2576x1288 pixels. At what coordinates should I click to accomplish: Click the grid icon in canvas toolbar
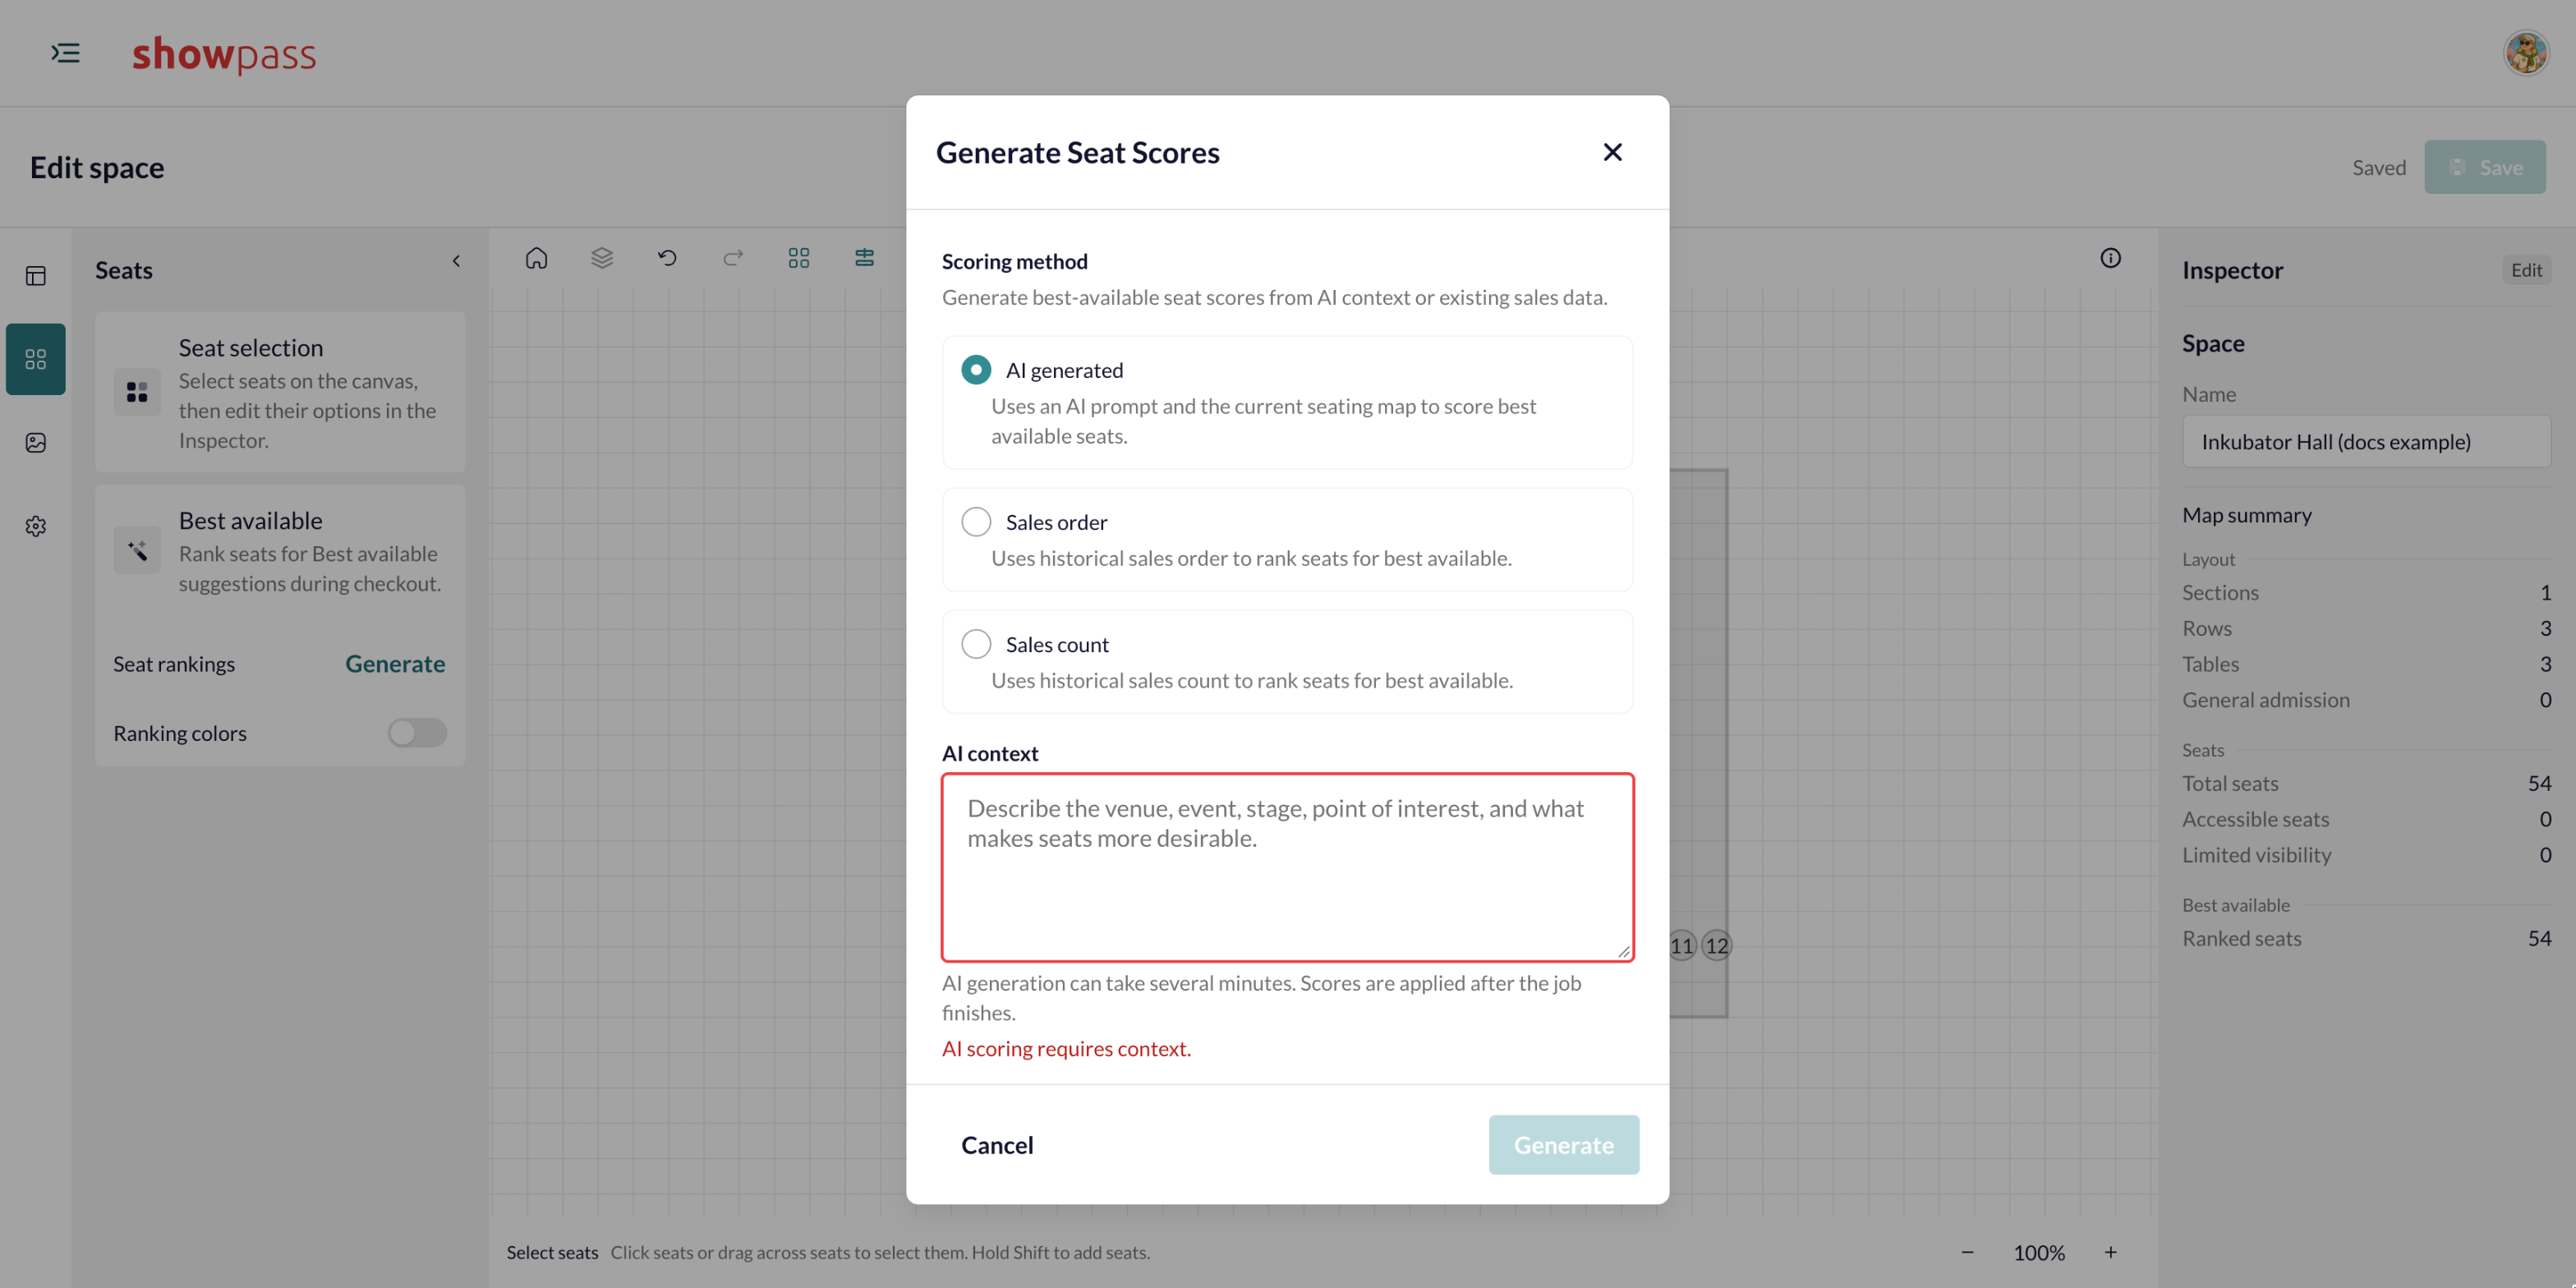pyautogui.click(x=799, y=258)
